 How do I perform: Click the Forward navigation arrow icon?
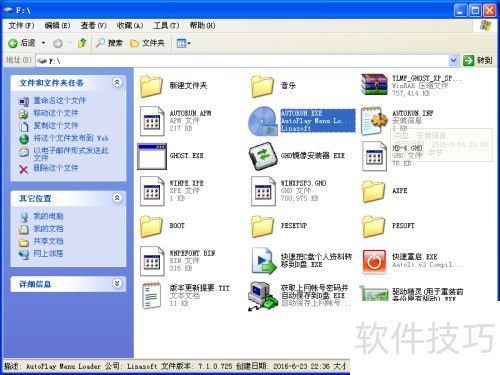[x=58, y=43]
